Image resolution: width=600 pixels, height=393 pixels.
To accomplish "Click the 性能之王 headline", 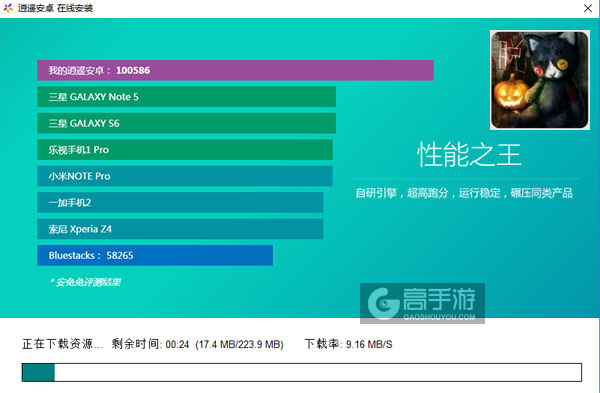I will [469, 154].
